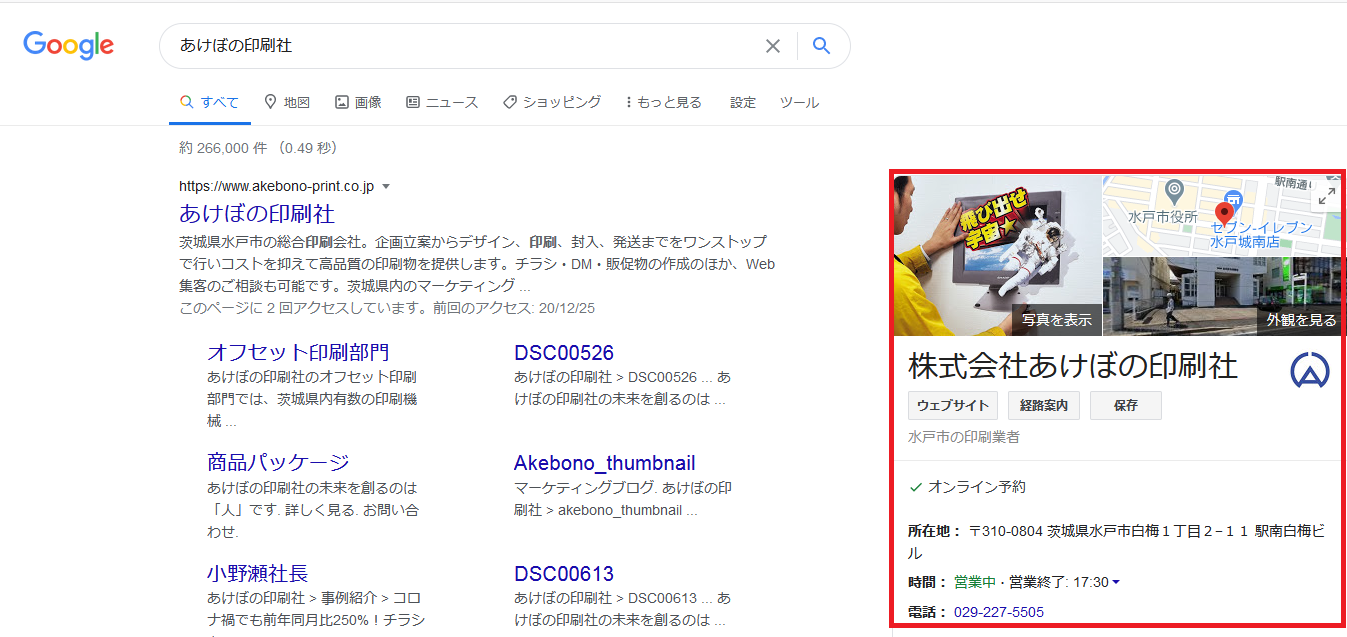The width and height of the screenshot is (1347, 637).
Task: Click the Google logo
Action: coord(68,45)
